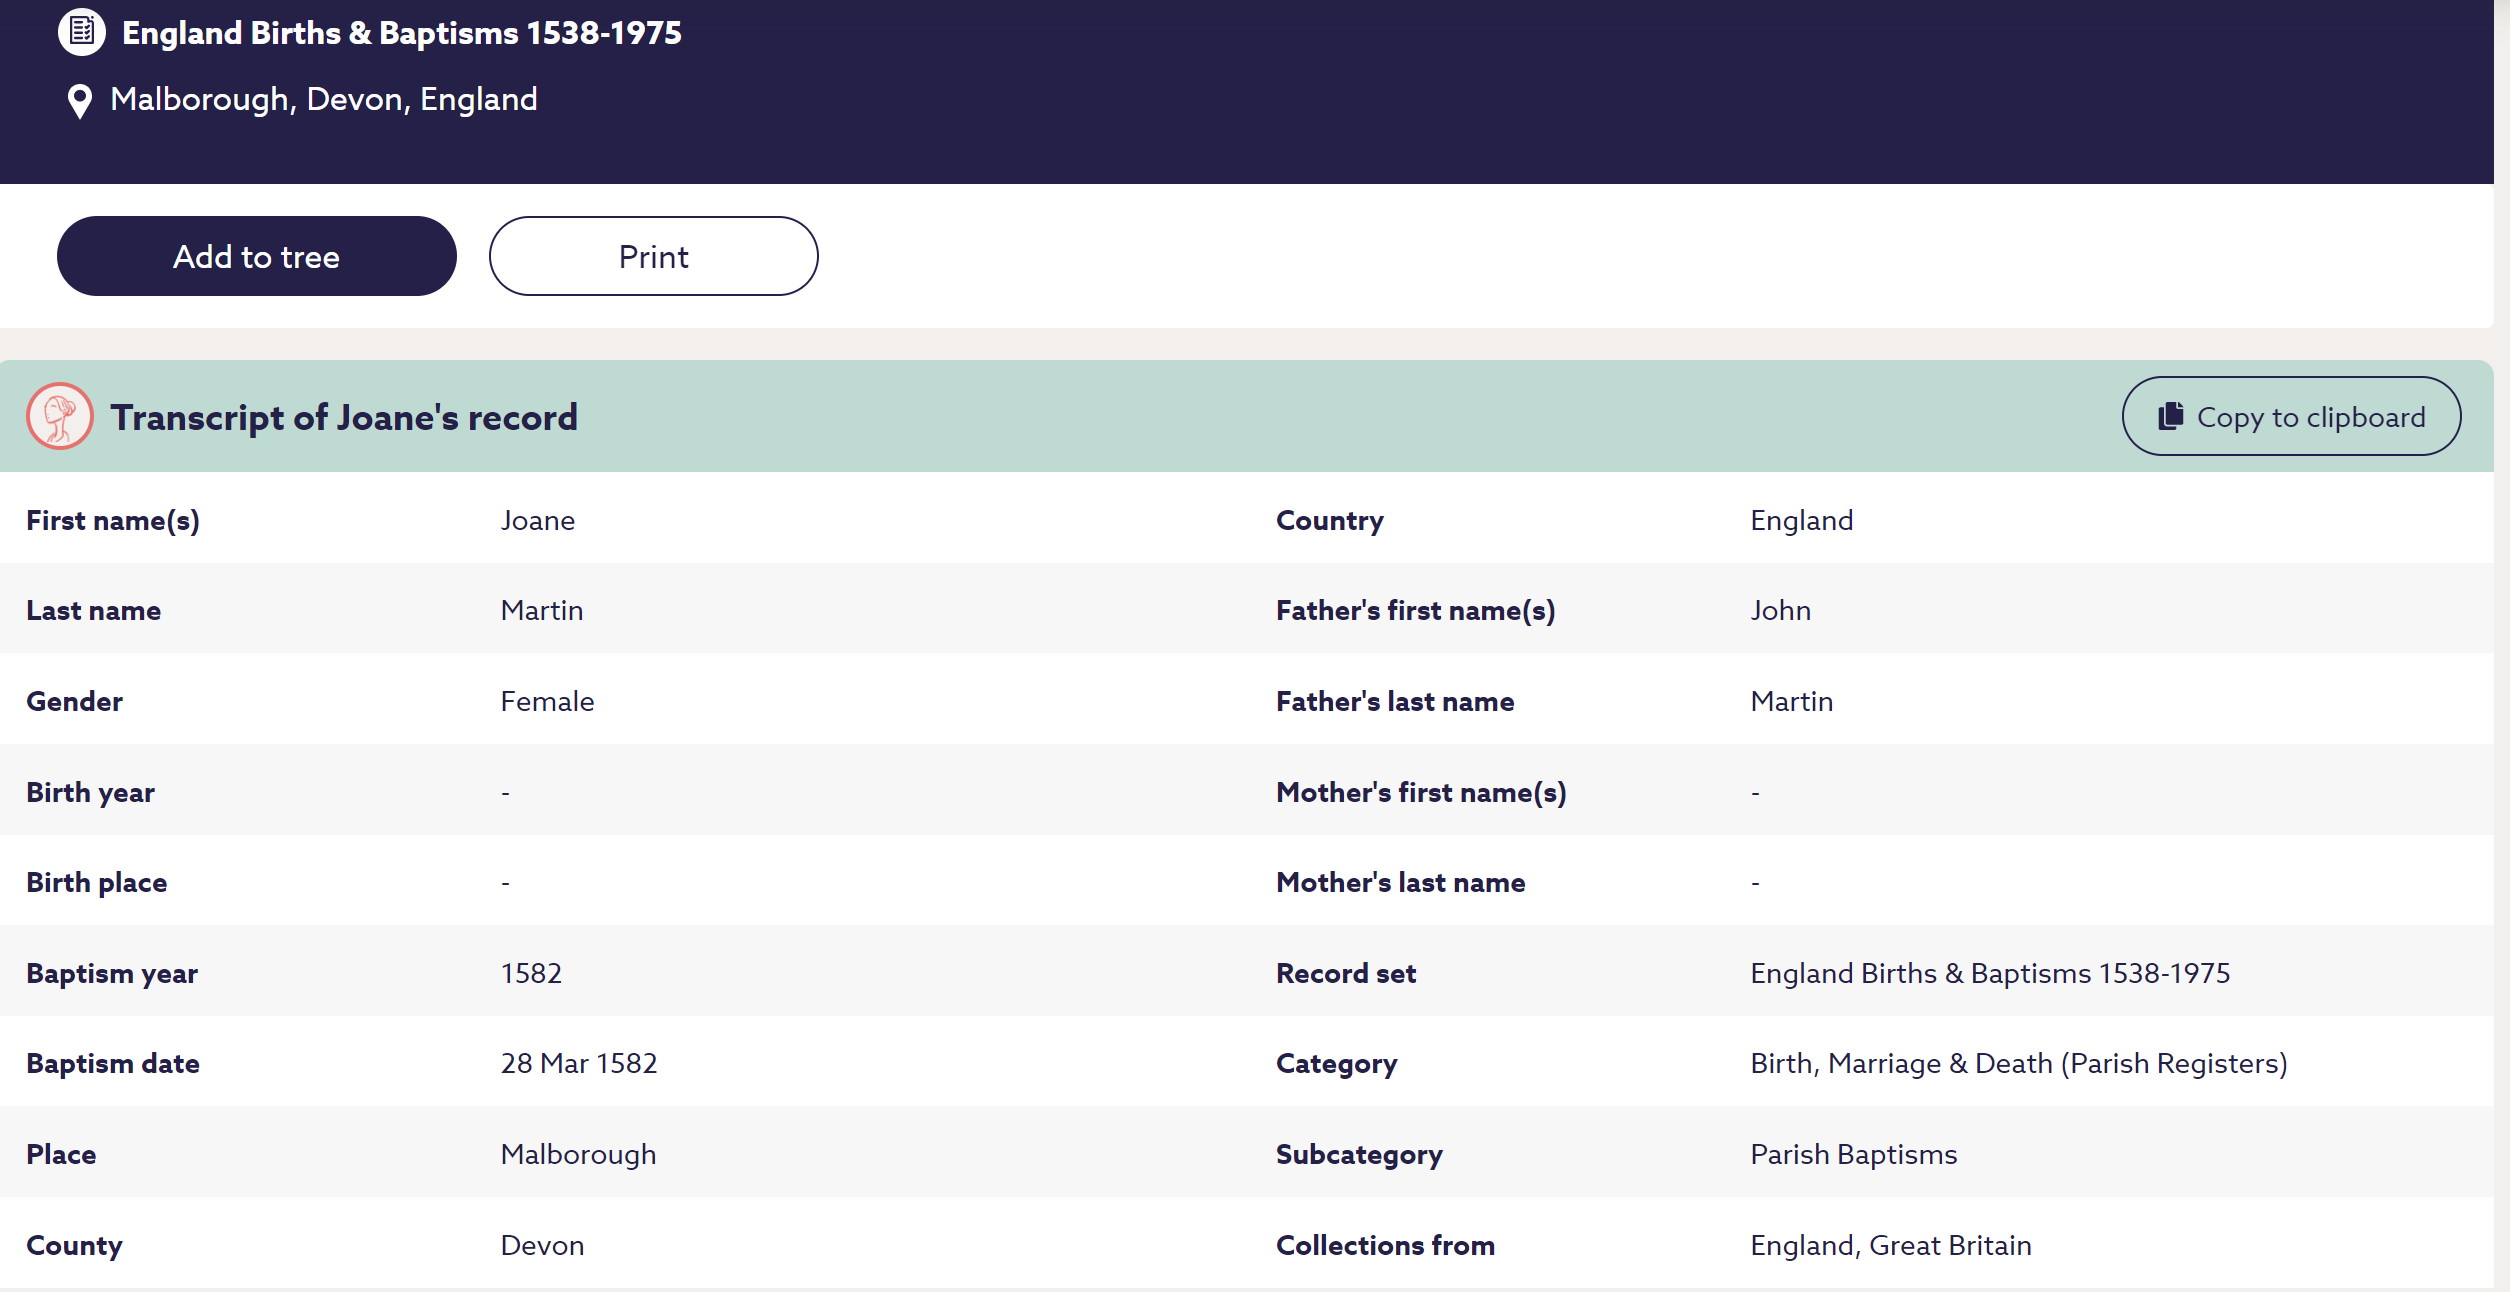Viewport: 2510px width, 1292px height.
Task: Click the Record set value text
Action: coord(1989,974)
